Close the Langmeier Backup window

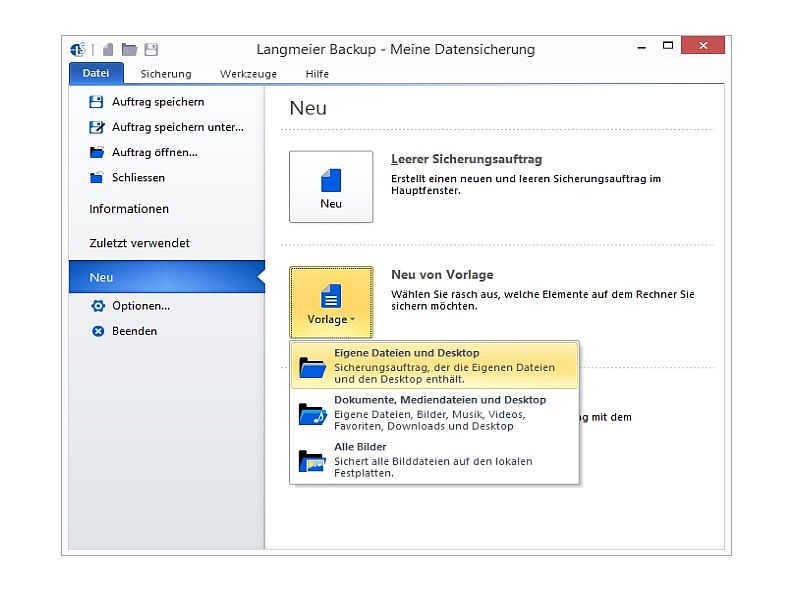point(703,45)
